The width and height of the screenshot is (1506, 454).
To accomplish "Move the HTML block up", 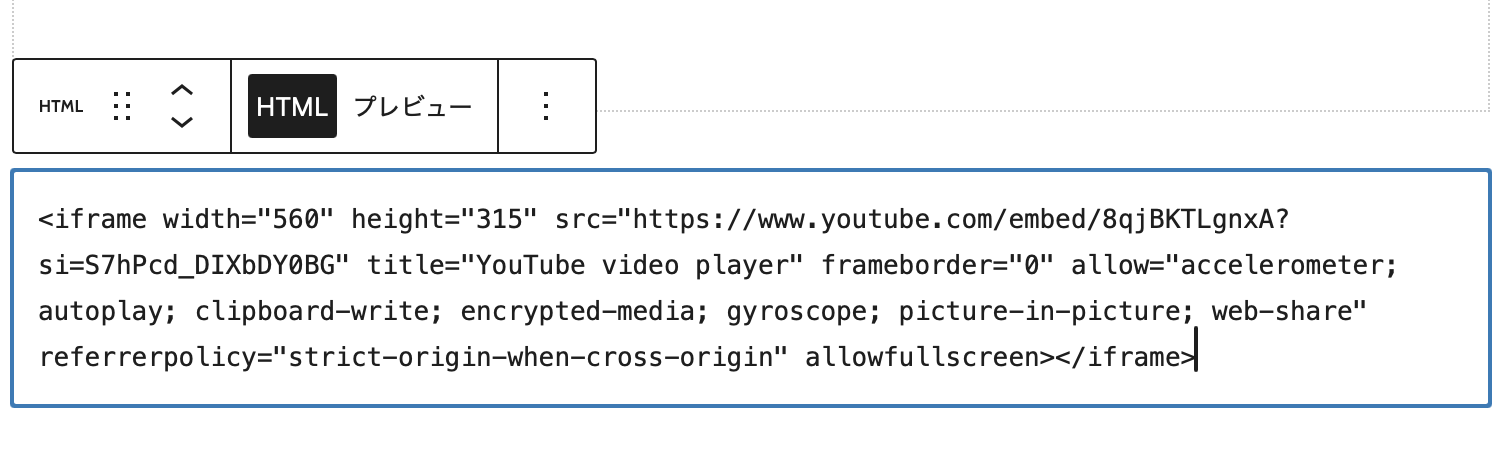I will pos(181,90).
